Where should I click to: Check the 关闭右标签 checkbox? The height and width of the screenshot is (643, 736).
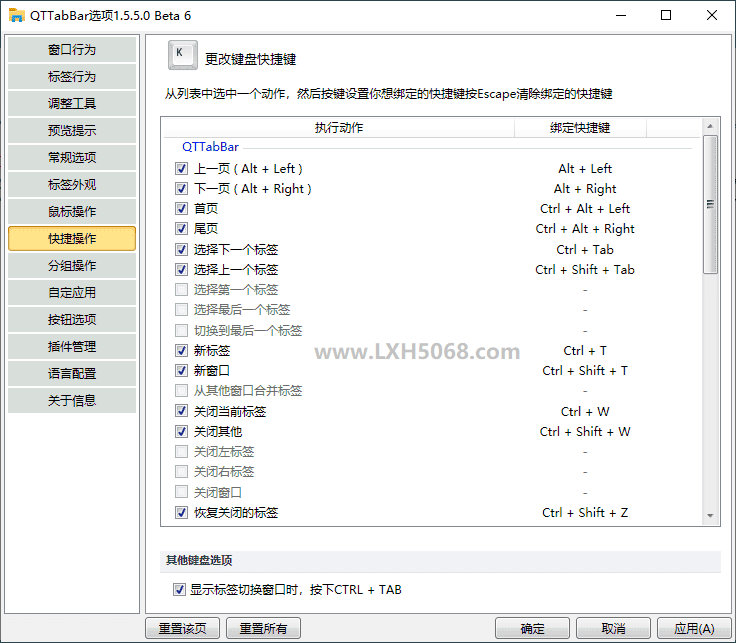[x=181, y=471]
